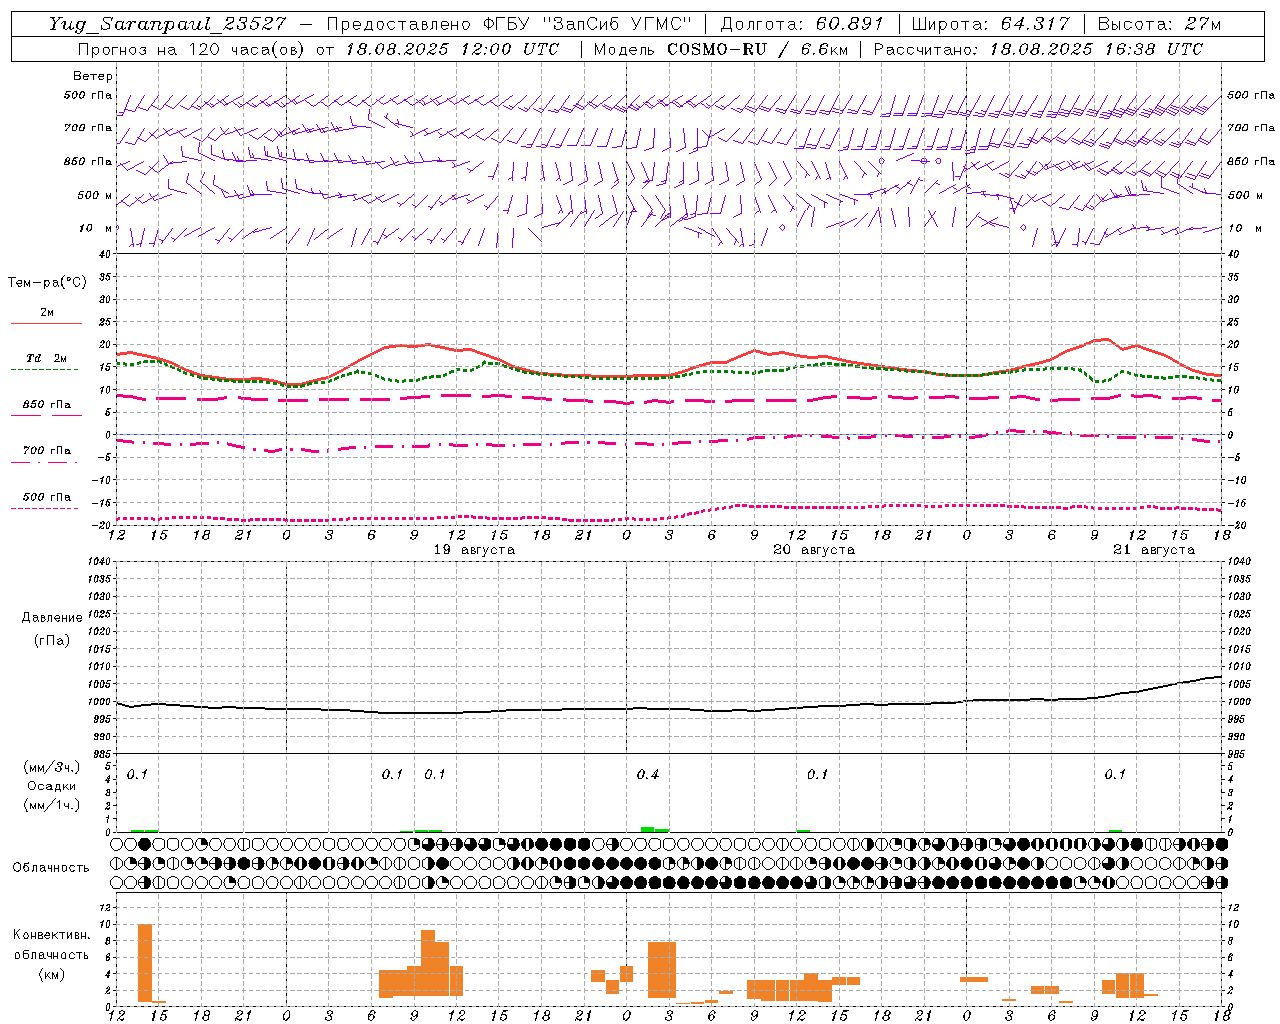Click the 21 августа date label
1280x1024 pixels.
[x=1154, y=550]
